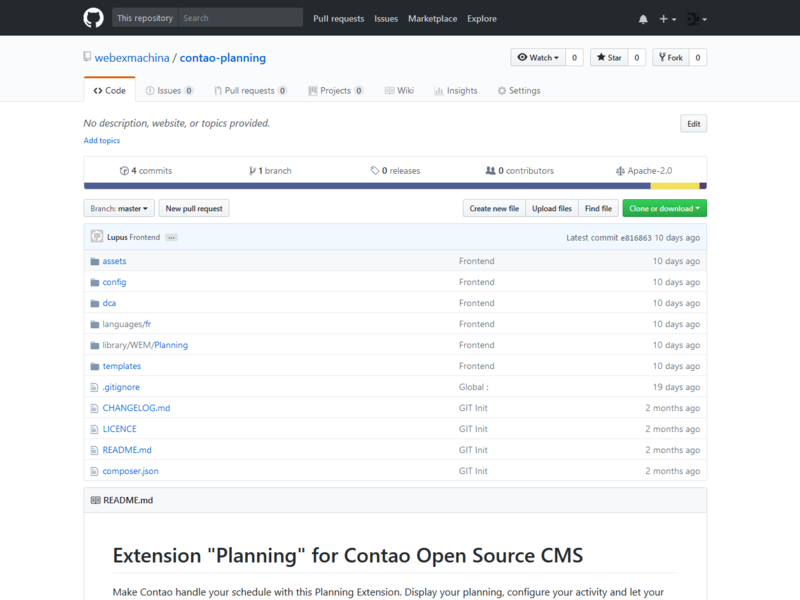
Task: Open the dca folder
Action: click(x=109, y=303)
